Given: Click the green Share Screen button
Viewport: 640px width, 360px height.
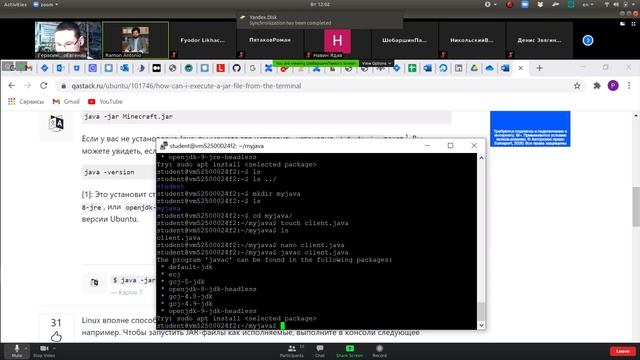Looking at the screenshot, I should coord(349,351).
